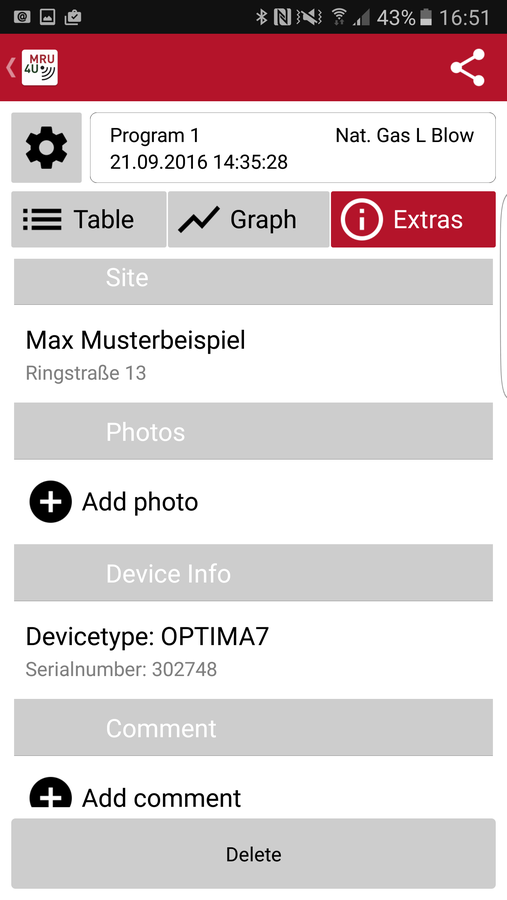This screenshot has width=507, height=900.
Task: Go back using the left chevron
Action: pos(10,68)
